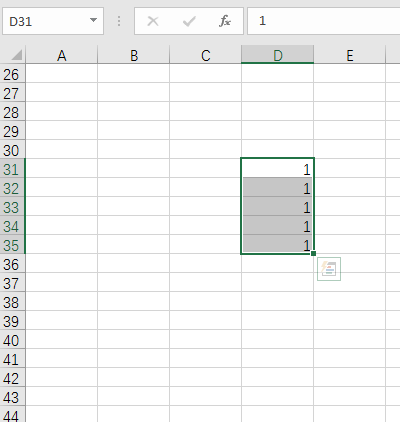This screenshot has width=400, height=422.
Task: Select row 42 header
Action: point(12,378)
